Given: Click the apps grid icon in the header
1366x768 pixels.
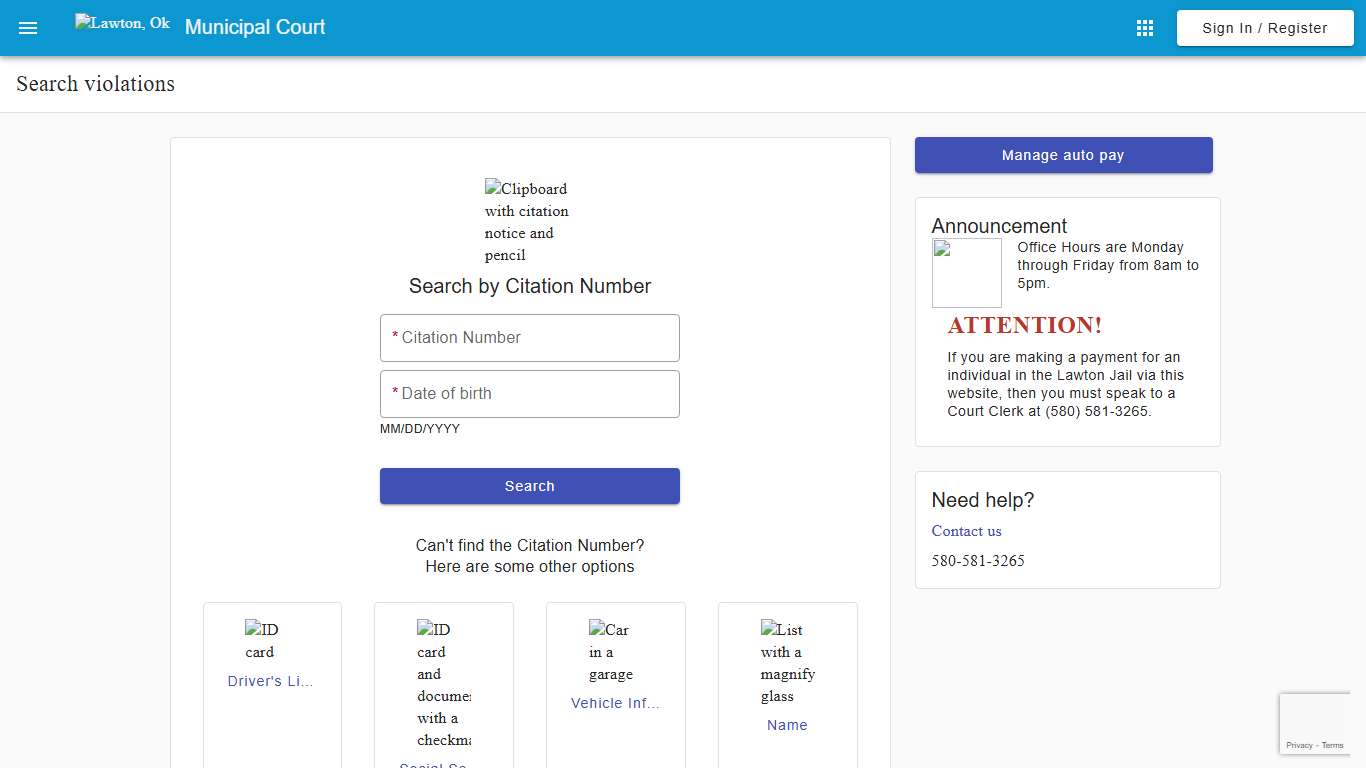Looking at the screenshot, I should (1144, 27).
